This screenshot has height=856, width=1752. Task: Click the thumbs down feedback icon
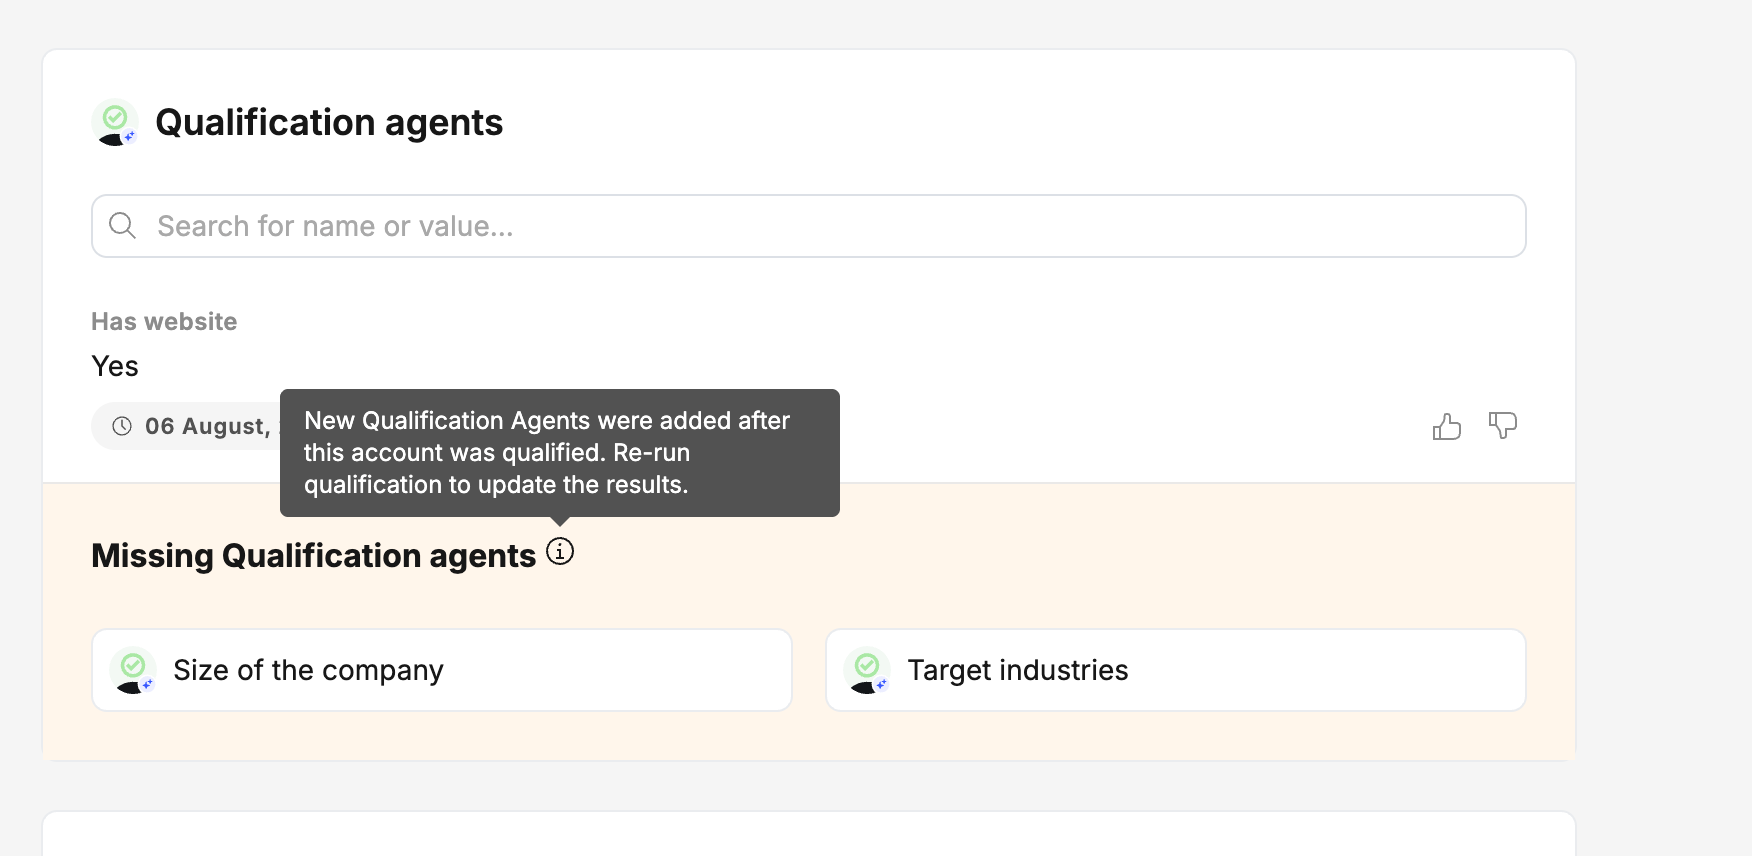[1502, 426]
